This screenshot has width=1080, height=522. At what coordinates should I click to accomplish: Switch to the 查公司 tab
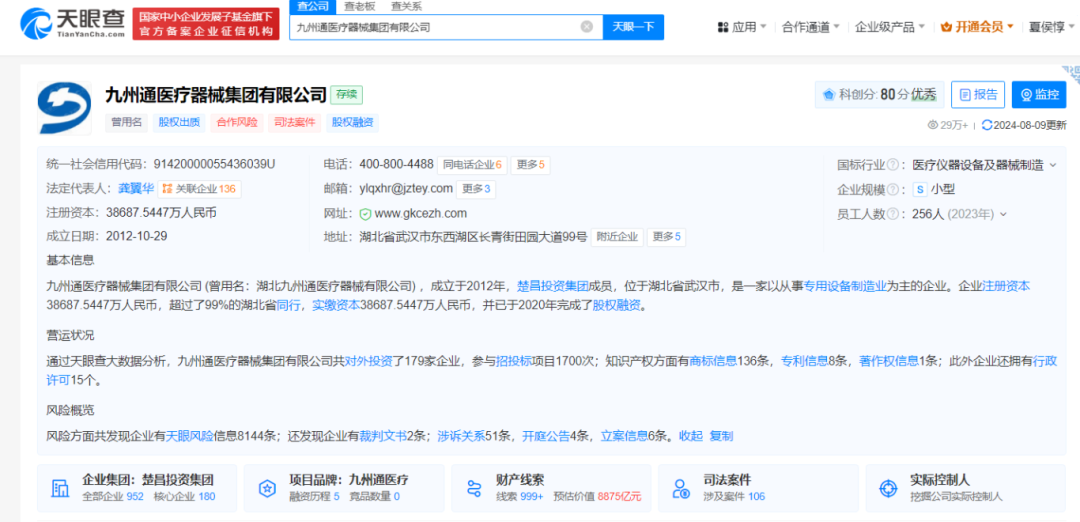[x=313, y=6]
